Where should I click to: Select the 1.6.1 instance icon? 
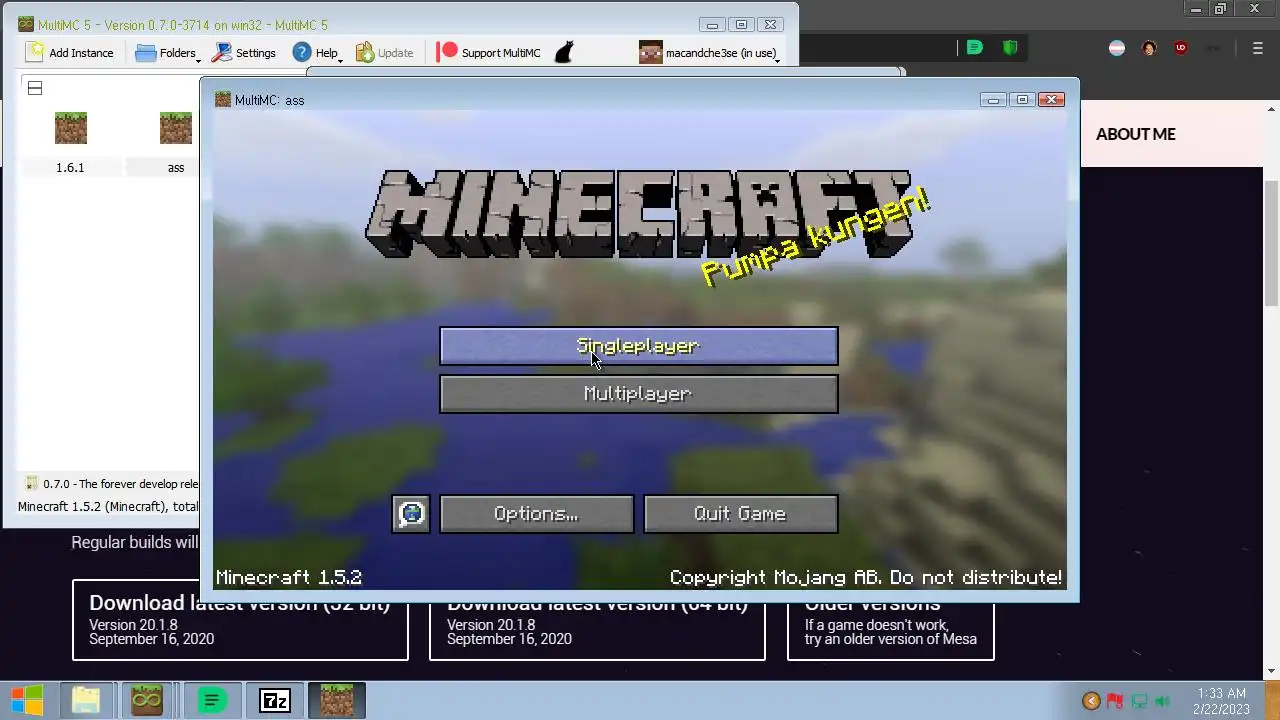(70, 128)
